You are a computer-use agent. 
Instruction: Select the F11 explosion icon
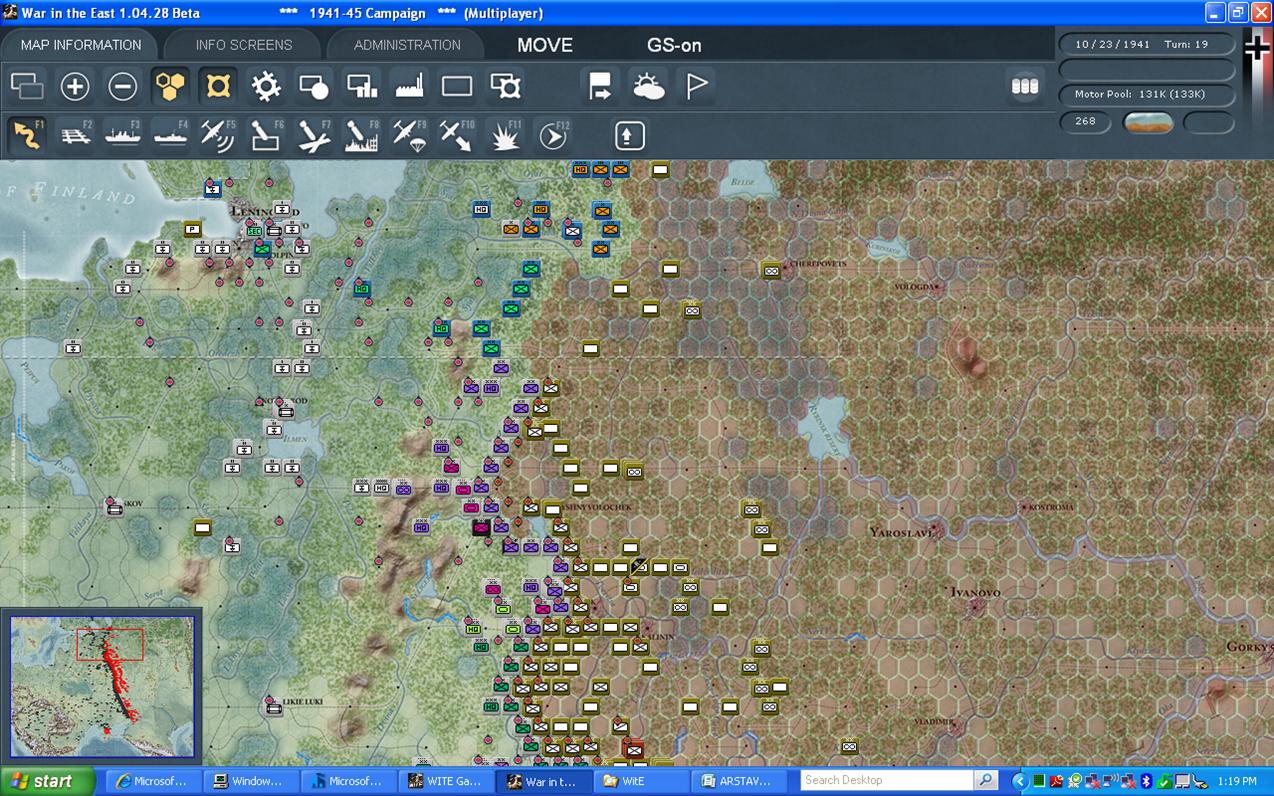click(x=506, y=135)
